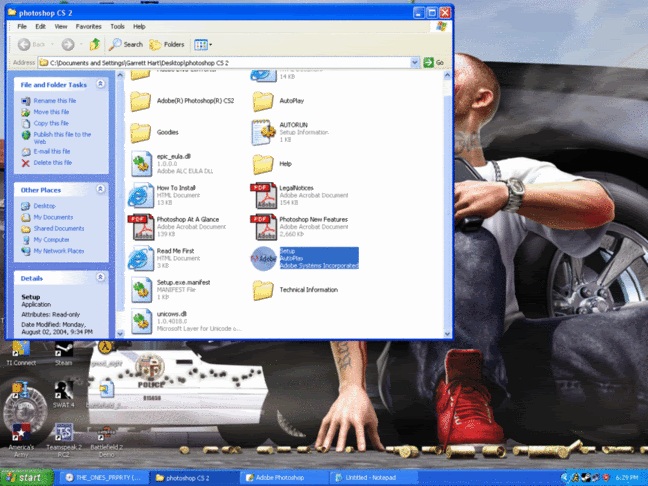Open the Tools menu

117,26
